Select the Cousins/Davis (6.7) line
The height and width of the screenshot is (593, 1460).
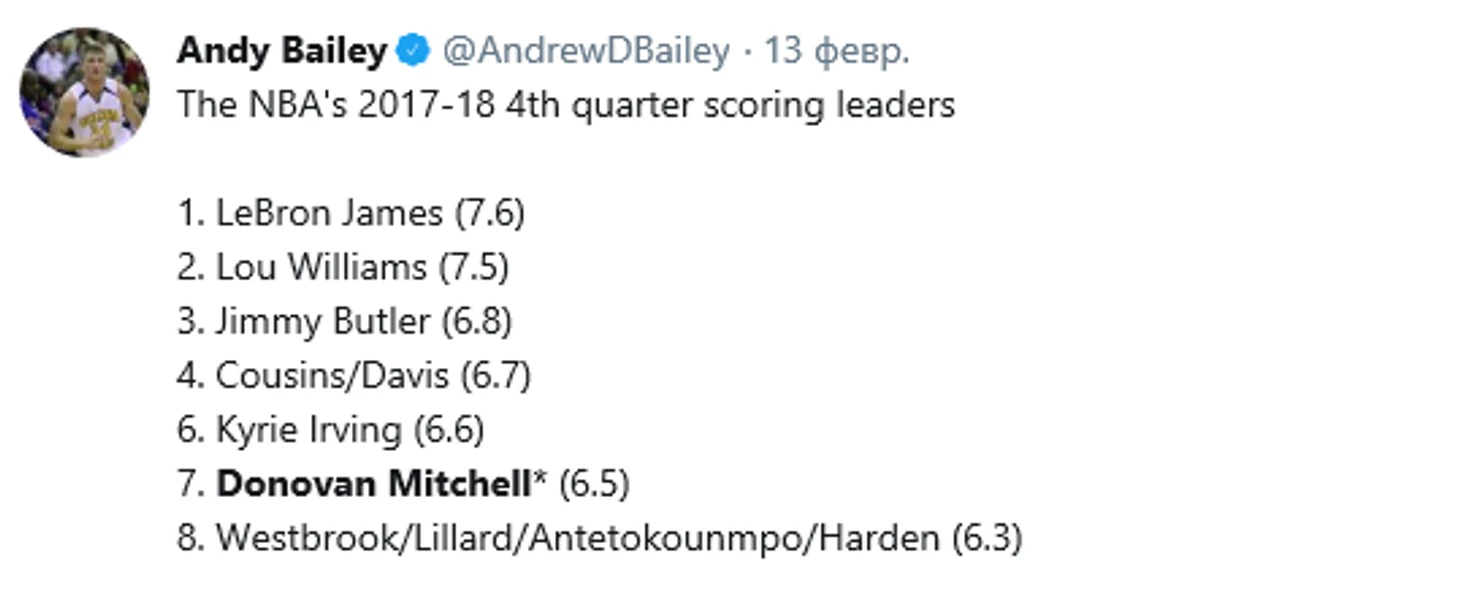(x=354, y=375)
